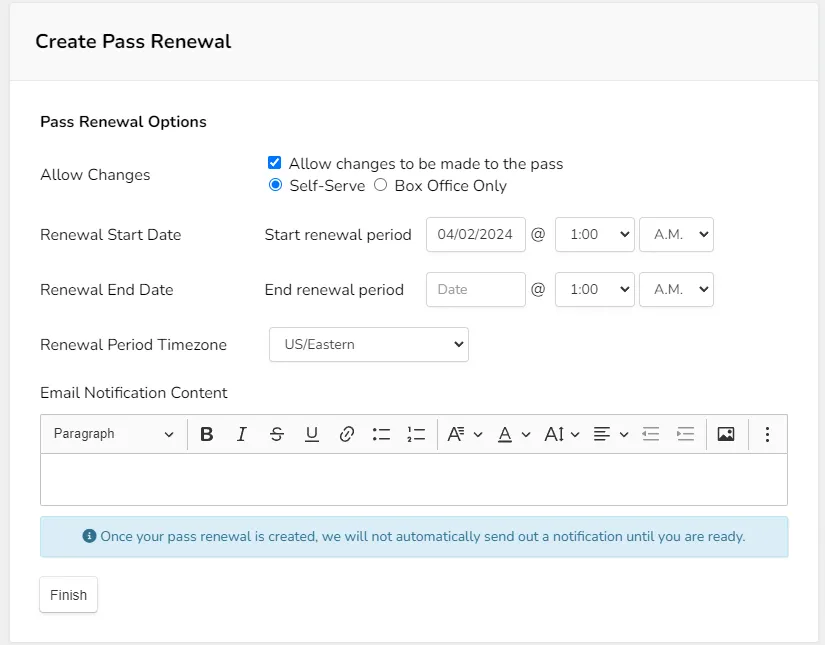Viewport: 825px width, 645px height.
Task: Open the renewal end time dropdown
Action: 595,289
